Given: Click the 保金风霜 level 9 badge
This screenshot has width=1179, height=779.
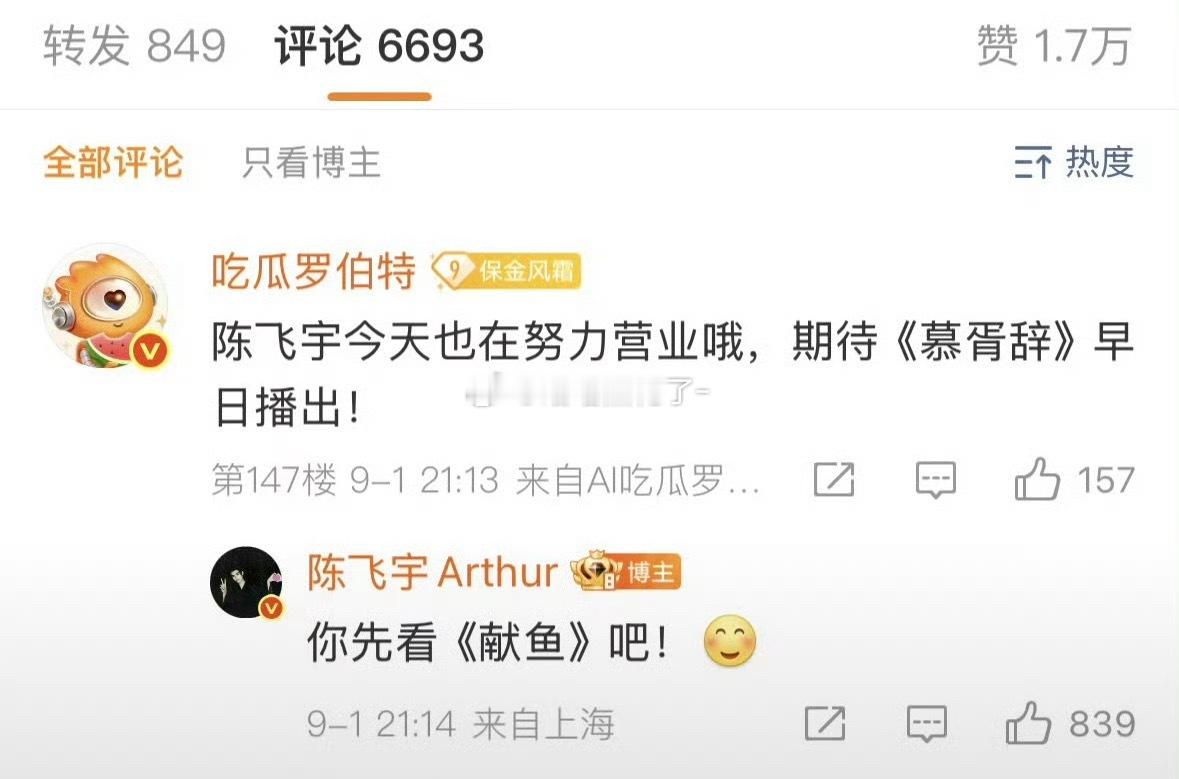Looking at the screenshot, I should (x=506, y=271).
